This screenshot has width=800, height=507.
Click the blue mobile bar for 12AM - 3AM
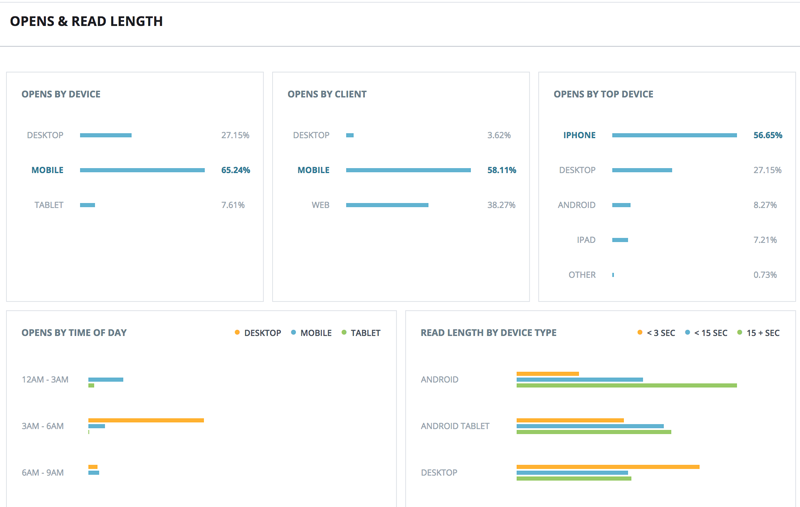[106, 379]
